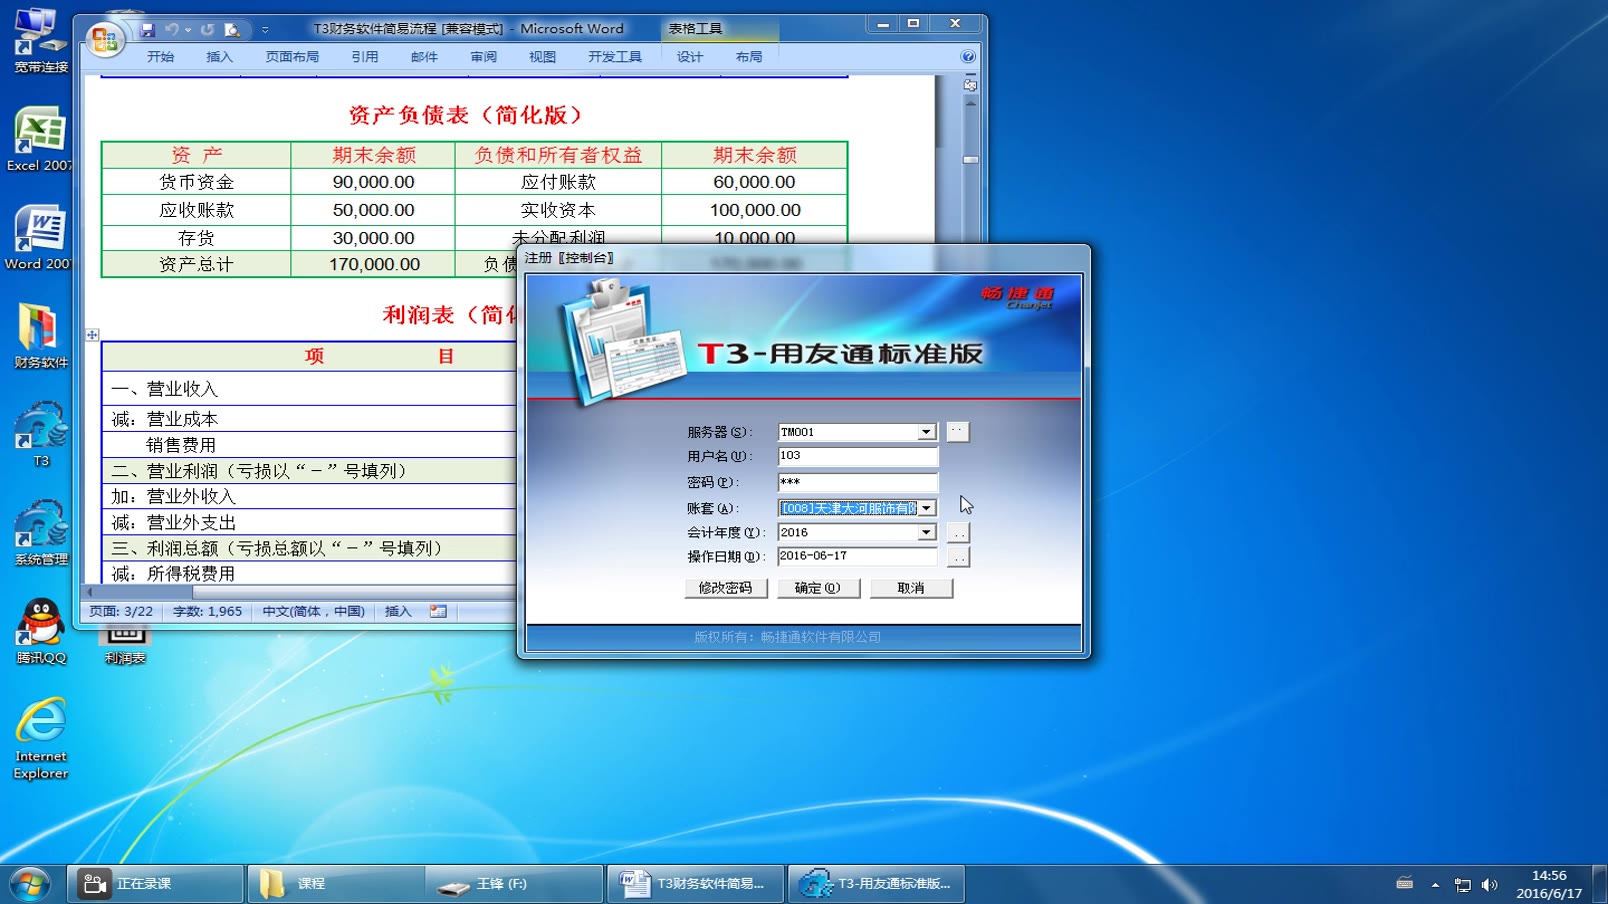The height and width of the screenshot is (904, 1608).
Task: Expand the 会计年度 year dropdown
Action: [925, 531]
